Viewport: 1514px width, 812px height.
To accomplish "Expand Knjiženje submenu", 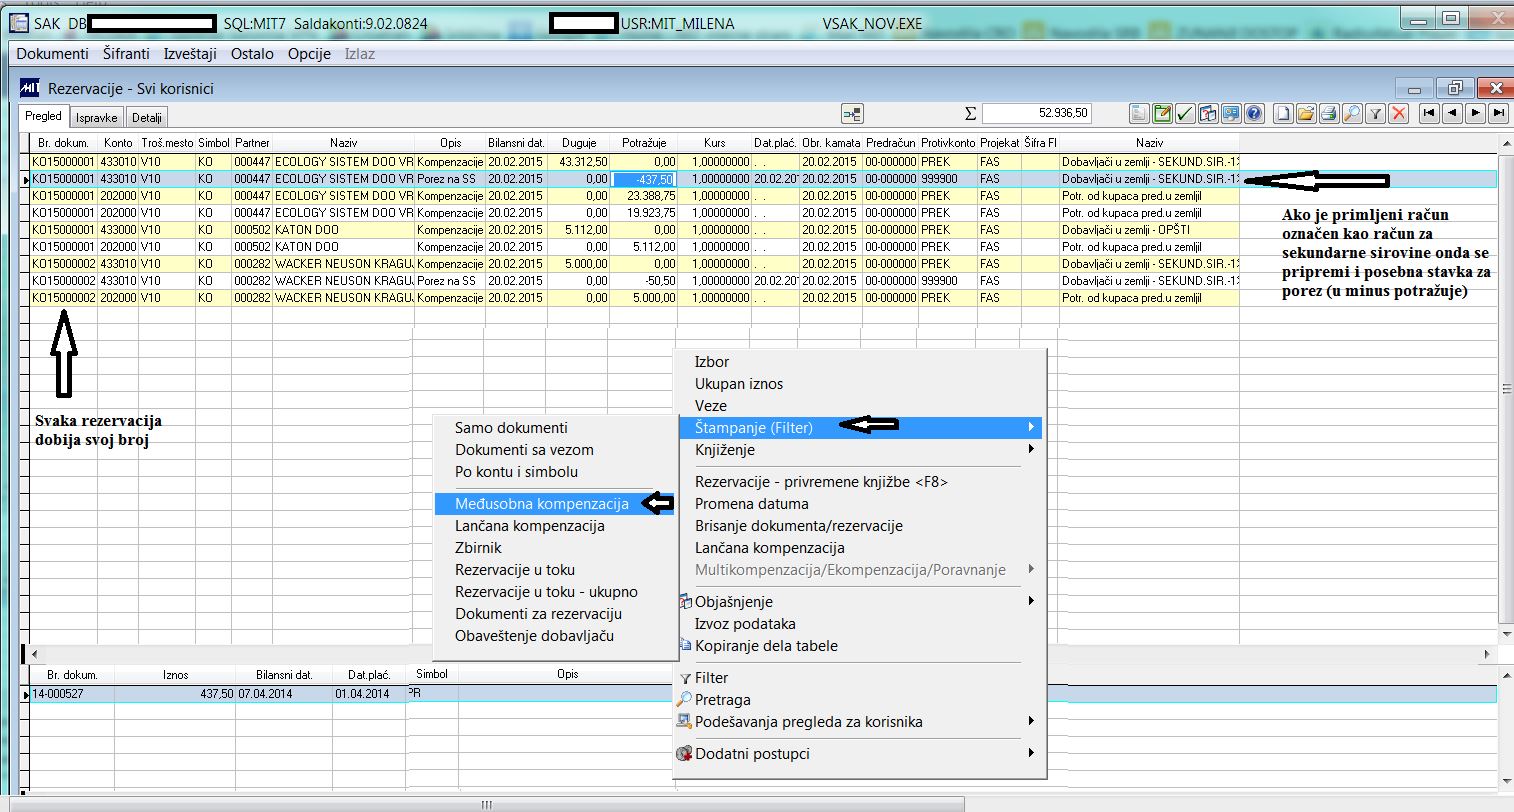I will pos(860,450).
